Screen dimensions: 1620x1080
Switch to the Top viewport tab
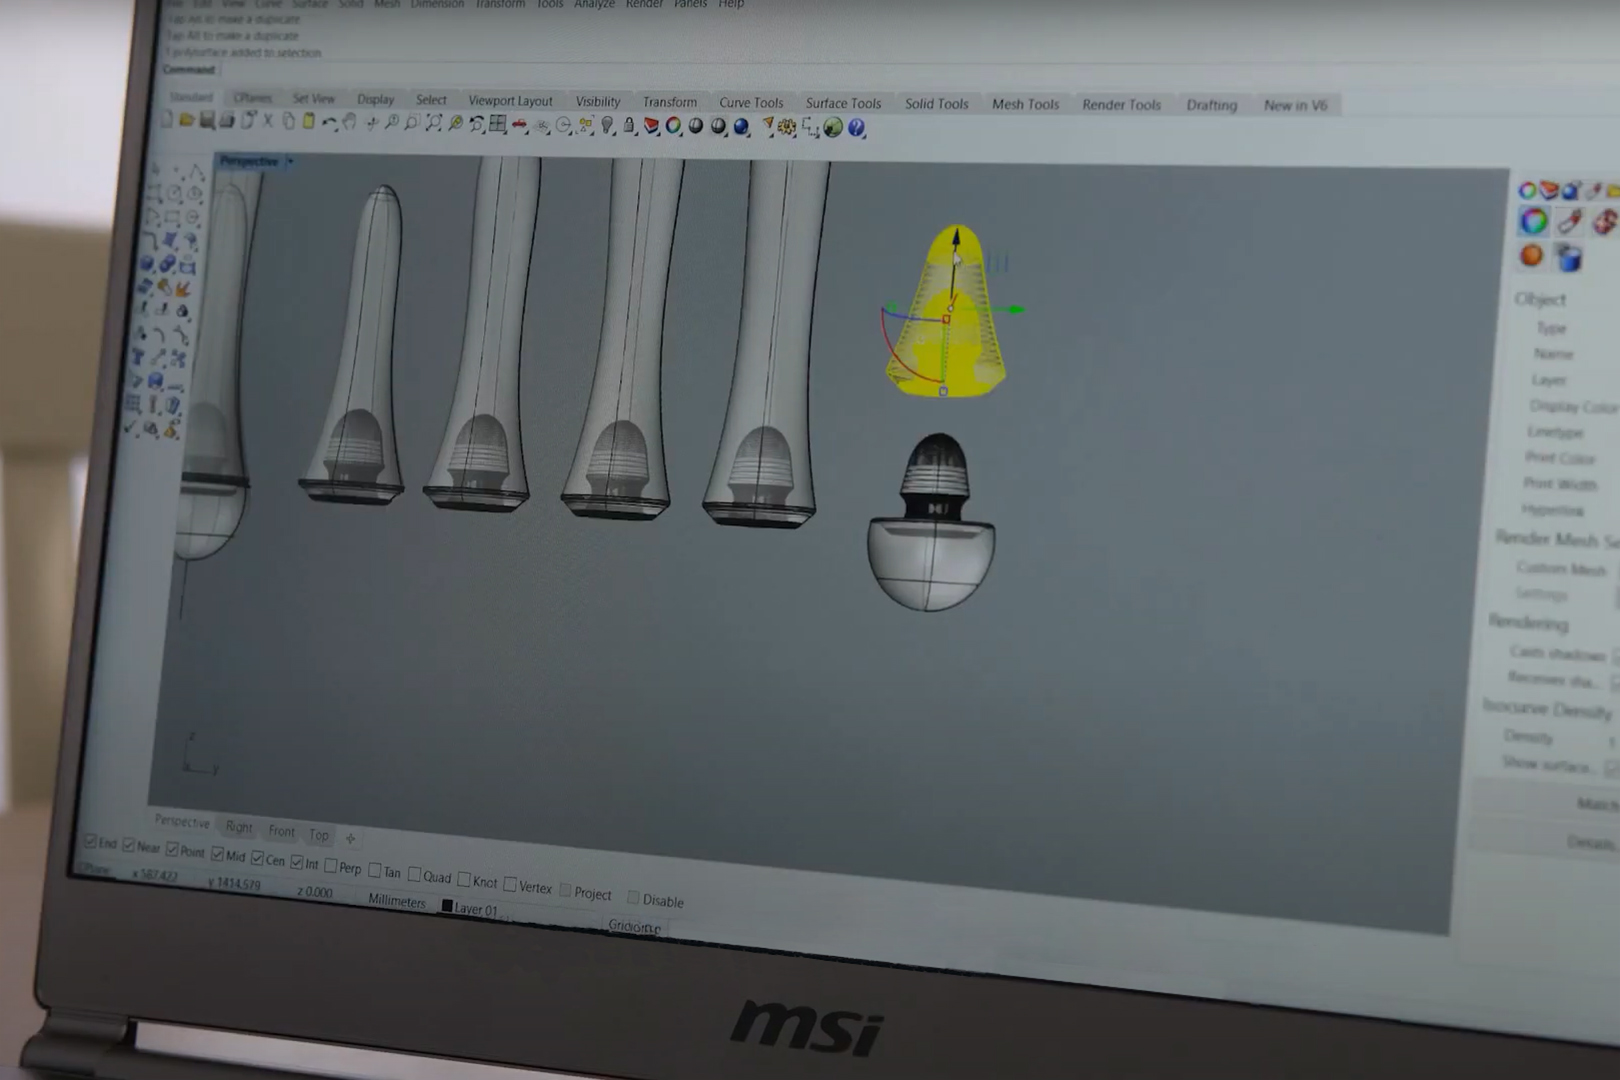point(319,834)
